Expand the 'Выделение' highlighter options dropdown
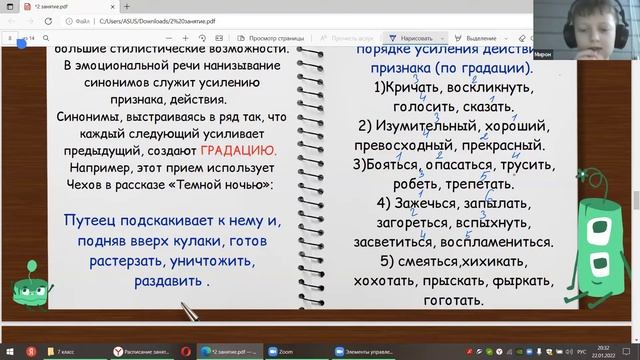 [506, 38]
